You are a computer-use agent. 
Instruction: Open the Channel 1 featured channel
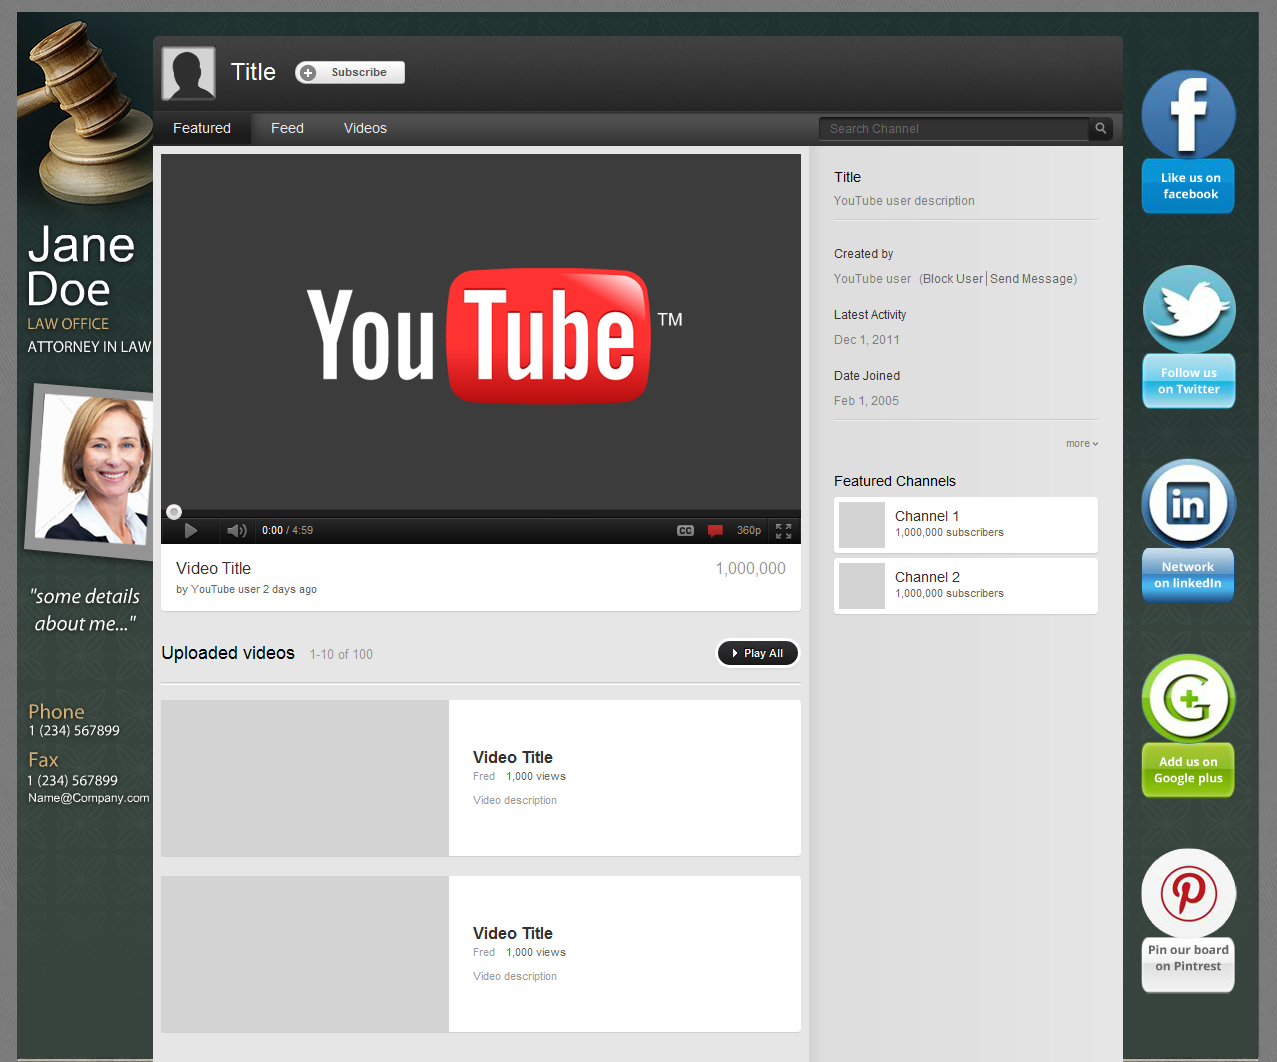point(966,524)
